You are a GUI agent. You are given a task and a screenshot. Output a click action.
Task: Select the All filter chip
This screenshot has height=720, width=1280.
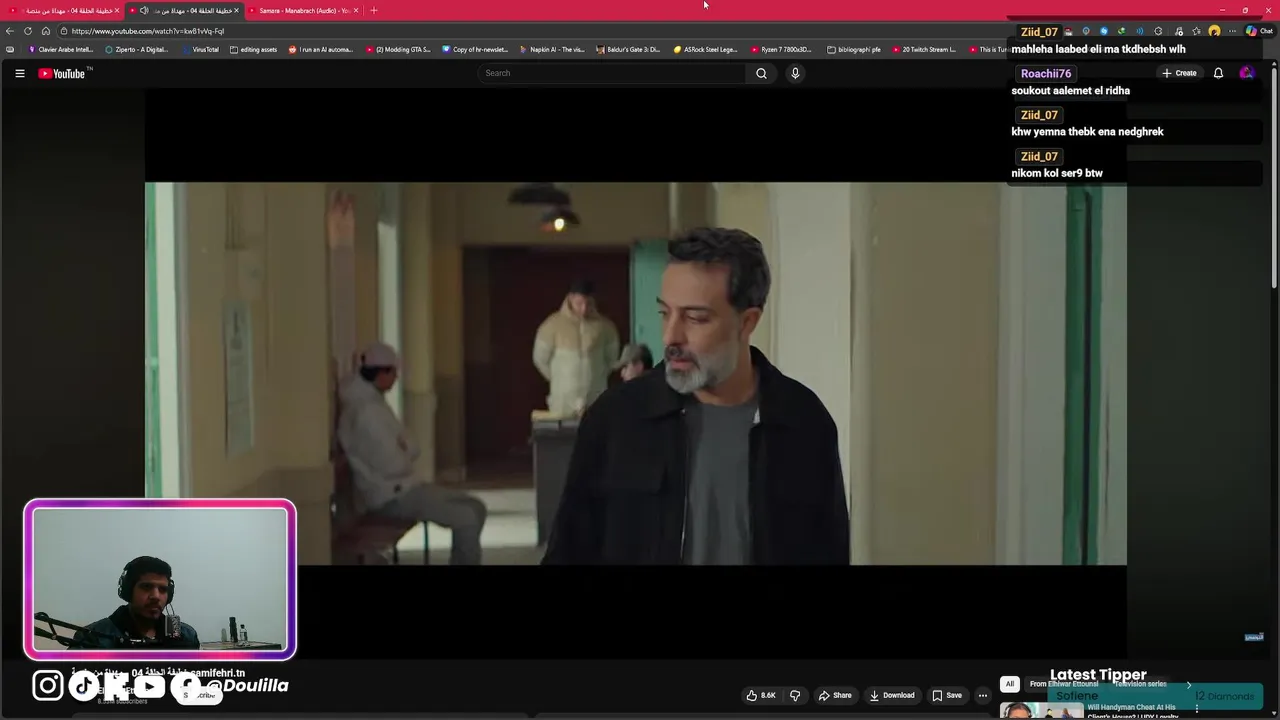tap(1010, 684)
